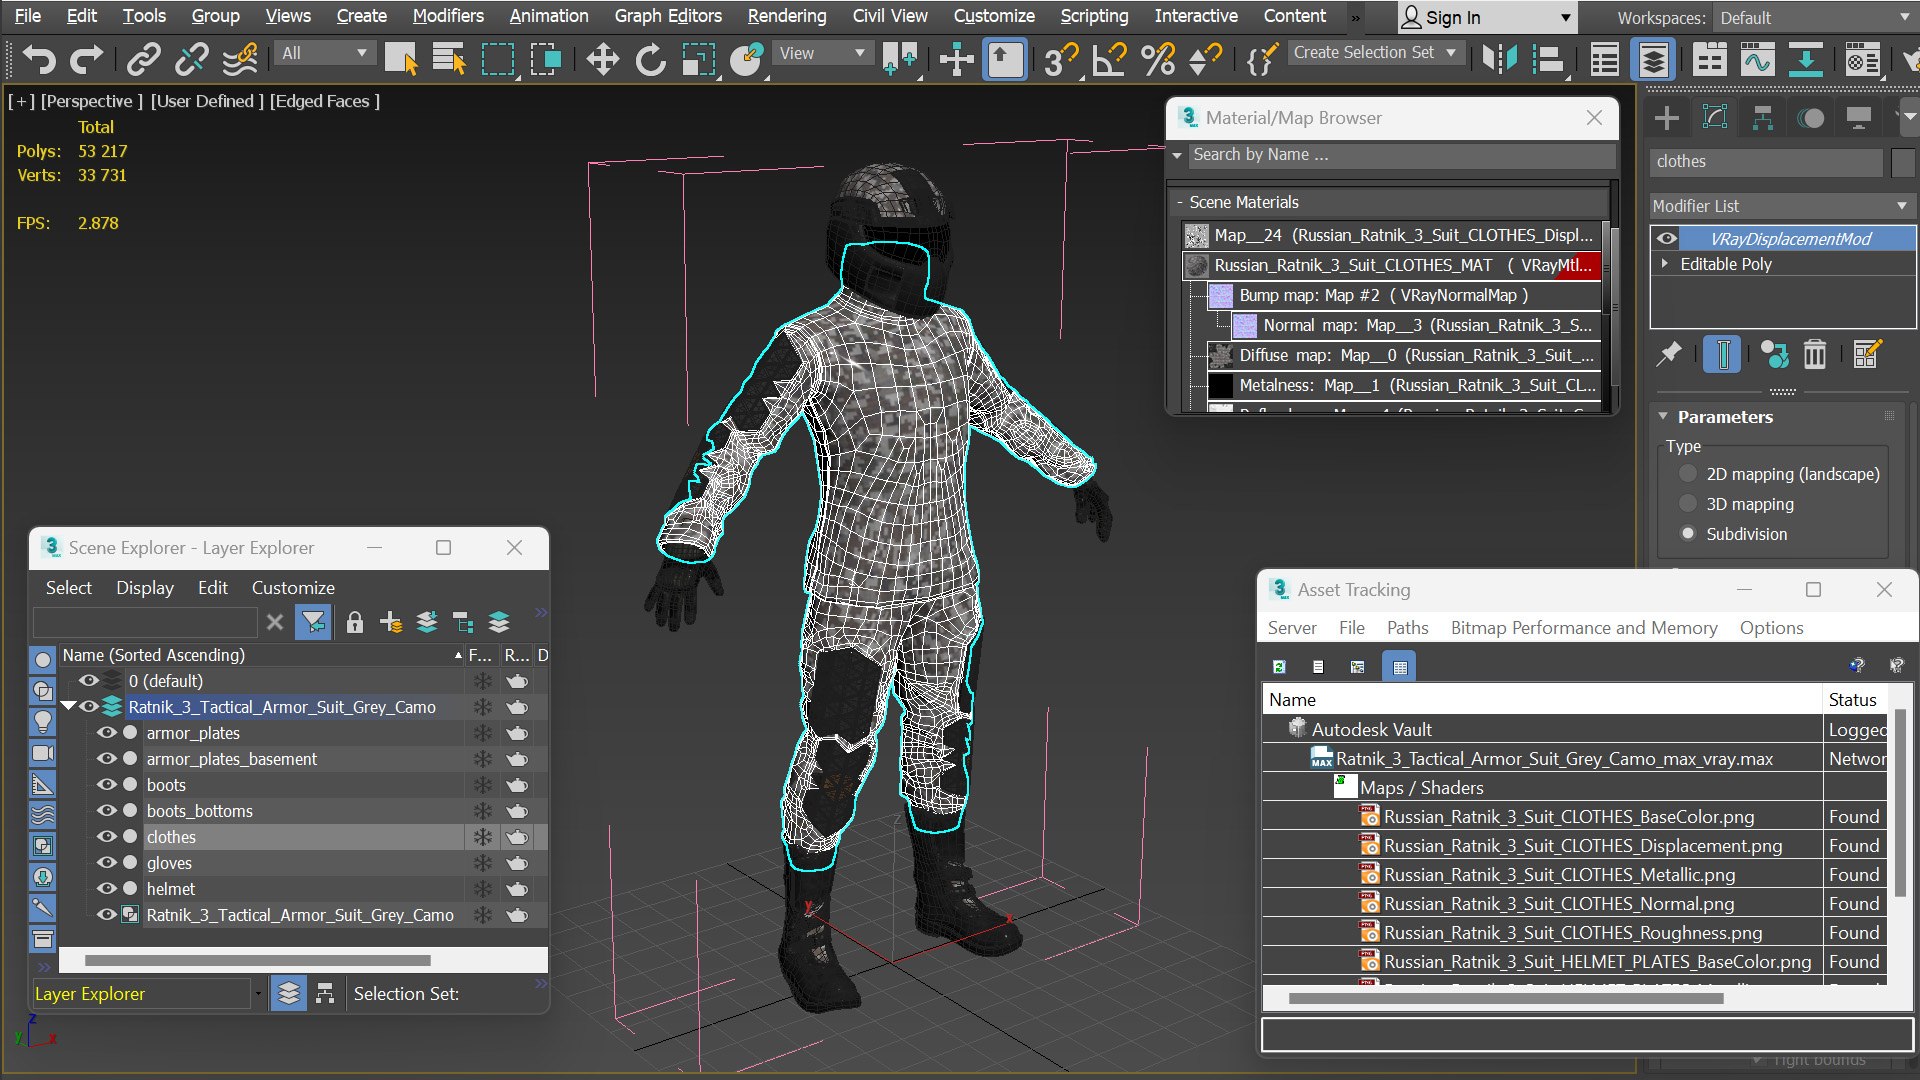
Task: Activate the Select and Rotate tool
Action: (650, 60)
